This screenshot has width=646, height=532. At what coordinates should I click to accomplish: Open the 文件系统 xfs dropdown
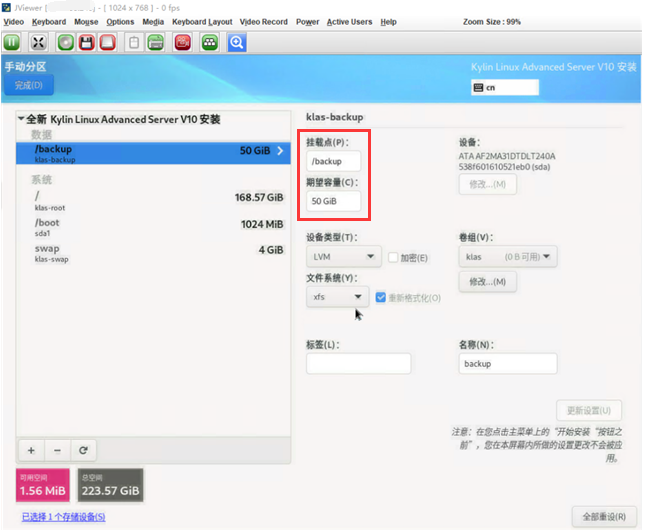pos(337,297)
